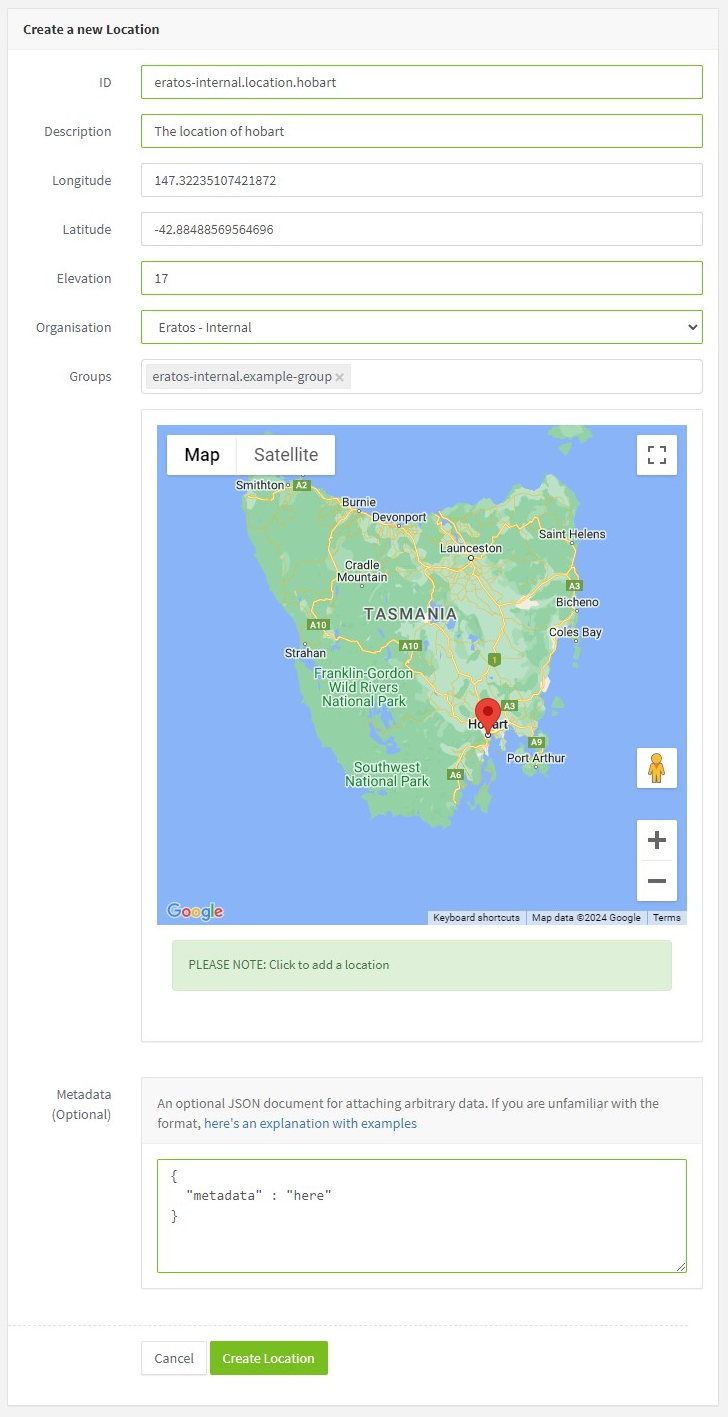Viewport: 728px width, 1417px height.
Task: Click Cradle Mountain label on map
Action: (362, 571)
